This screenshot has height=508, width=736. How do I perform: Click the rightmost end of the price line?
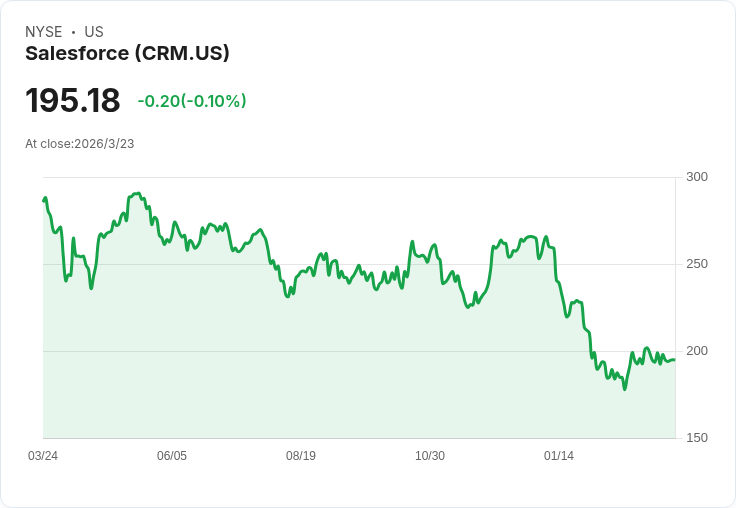[x=674, y=360]
